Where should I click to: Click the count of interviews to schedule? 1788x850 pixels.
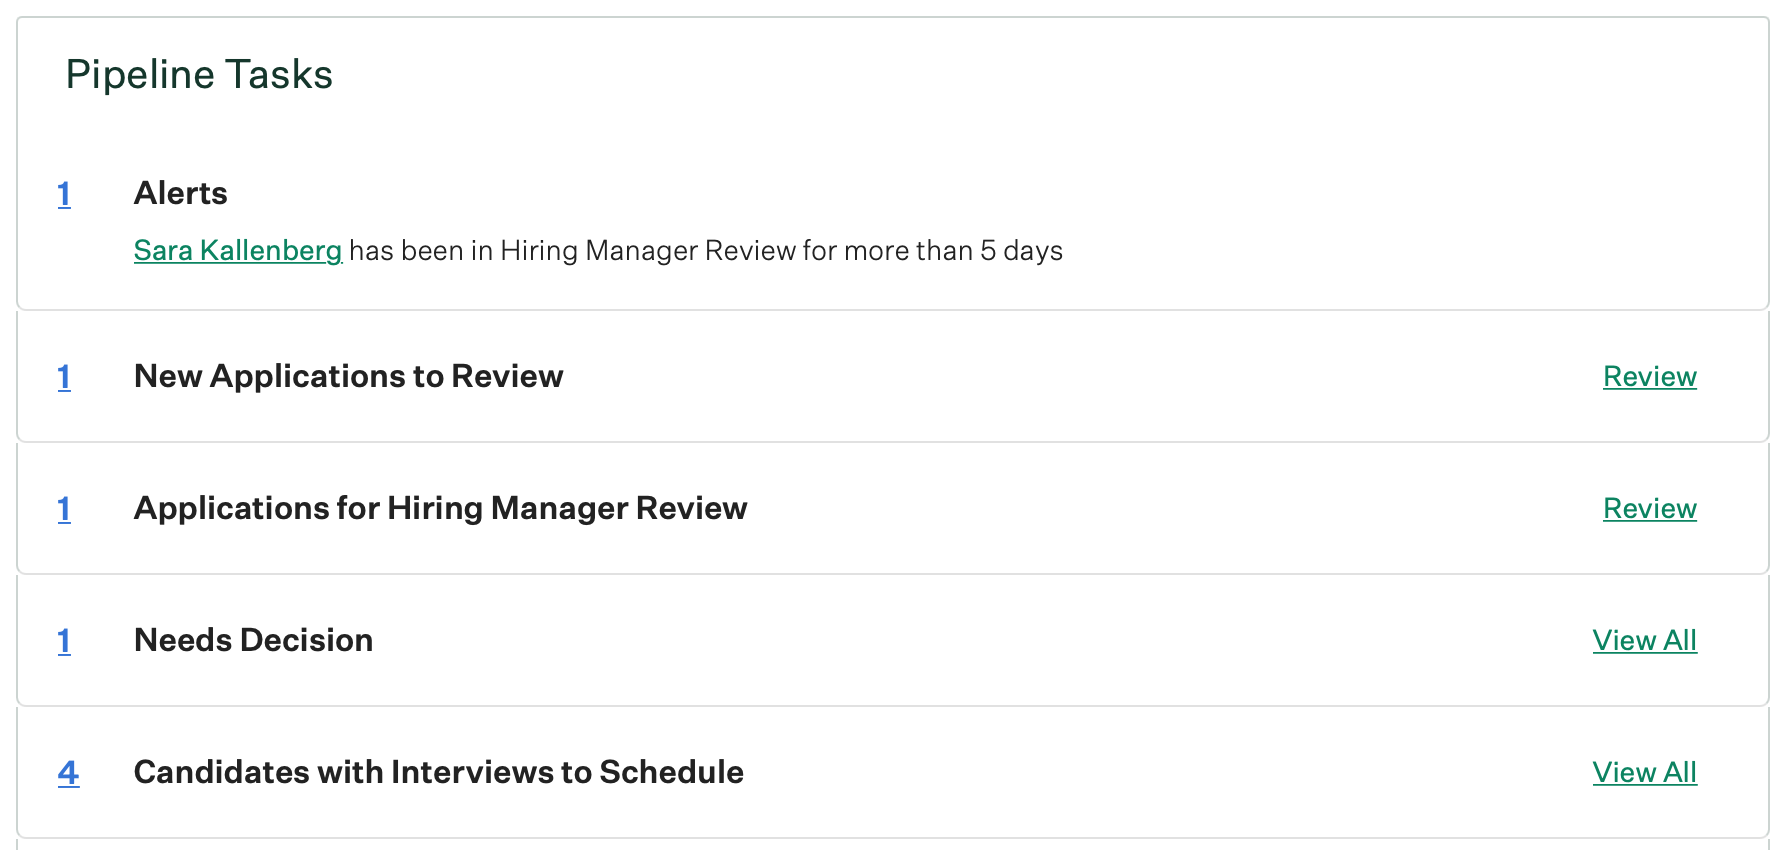[x=68, y=773]
